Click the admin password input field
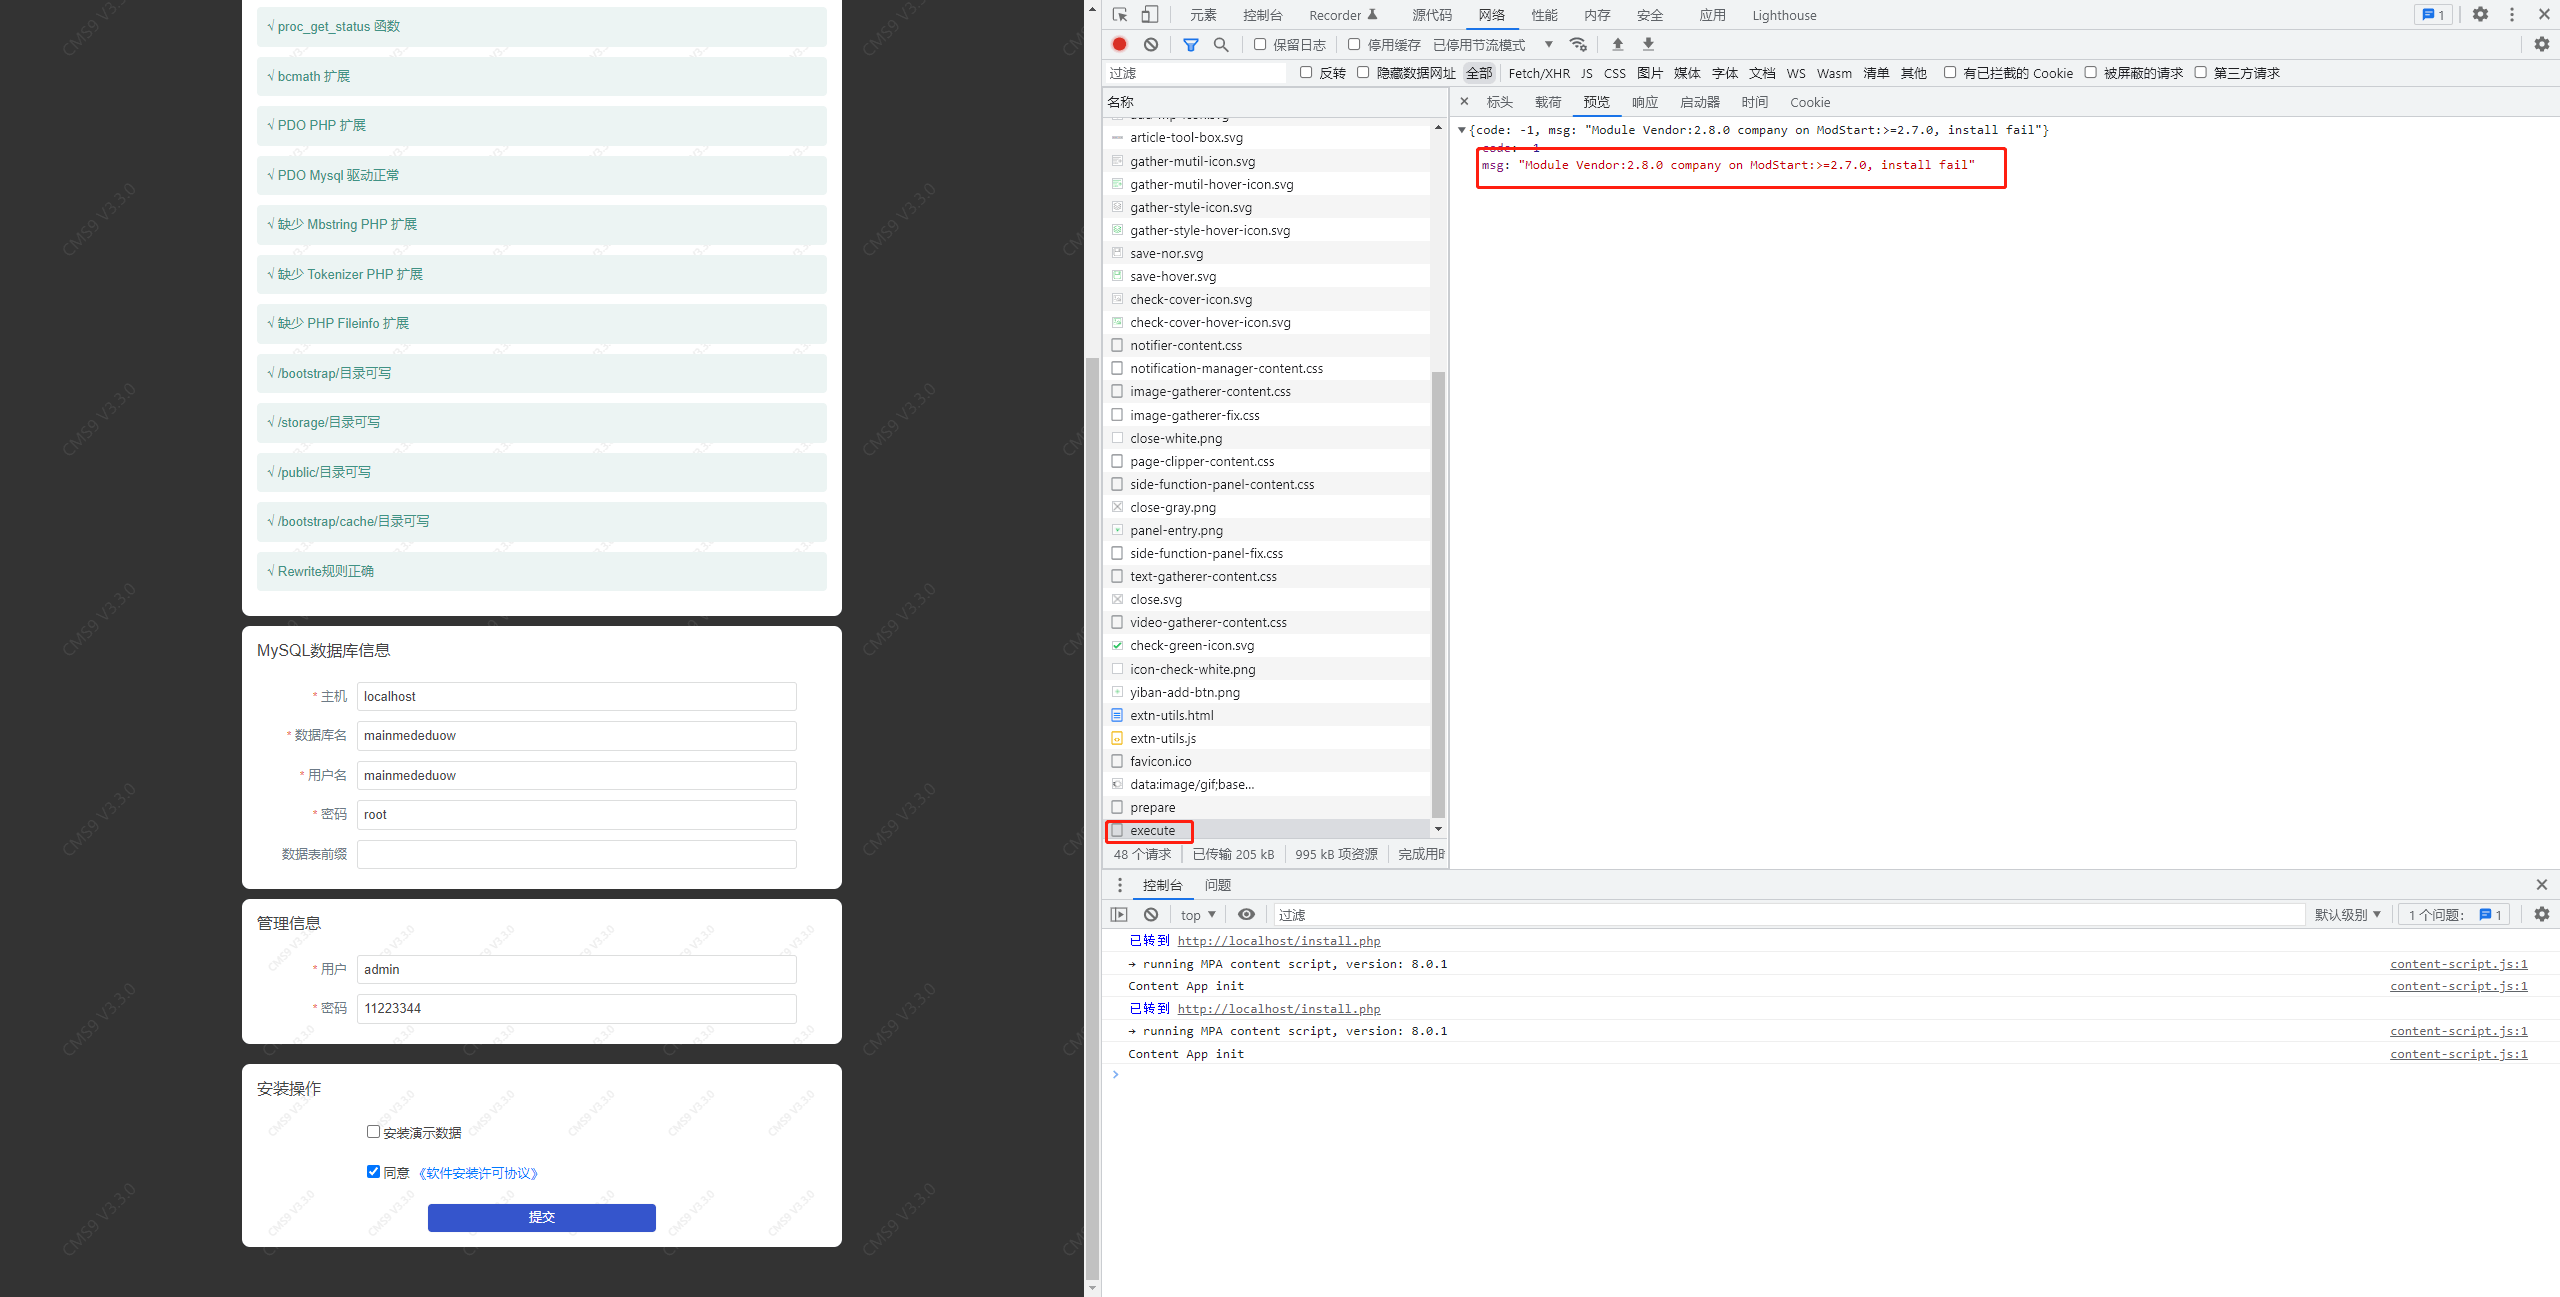Viewport: 2560px width, 1297px height. [x=577, y=1008]
